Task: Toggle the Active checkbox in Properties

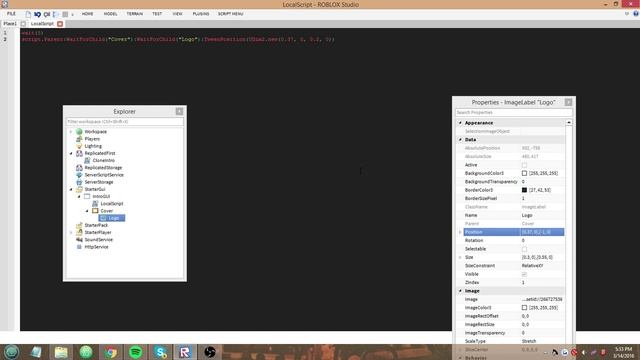Action: point(524,165)
